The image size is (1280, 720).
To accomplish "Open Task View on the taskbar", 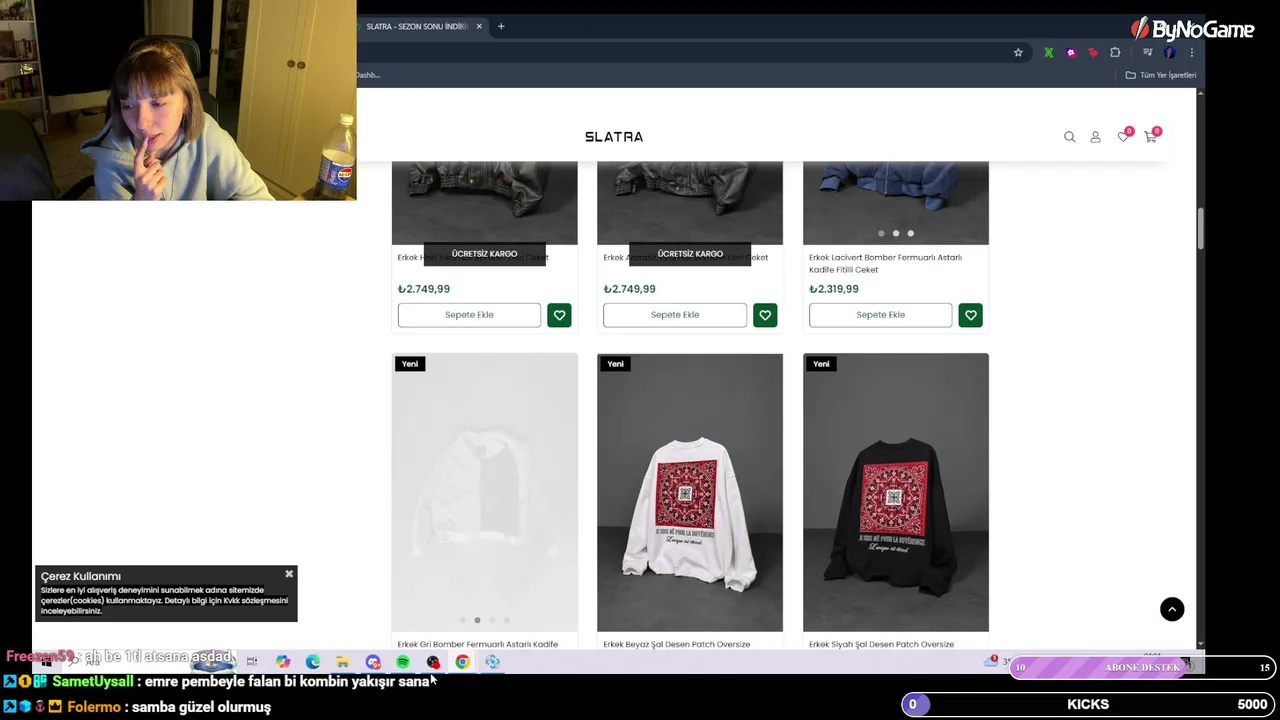I will point(252,662).
